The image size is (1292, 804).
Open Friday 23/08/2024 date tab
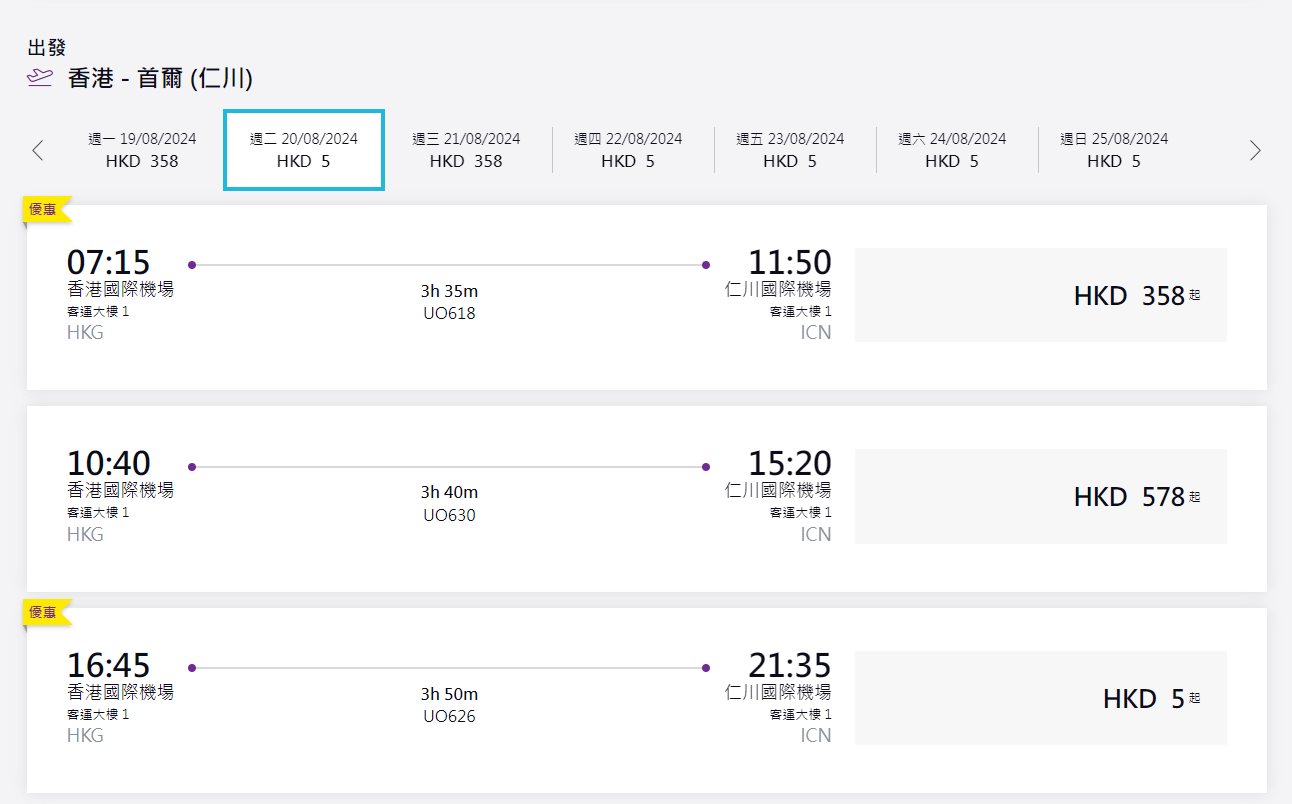click(x=790, y=150)
